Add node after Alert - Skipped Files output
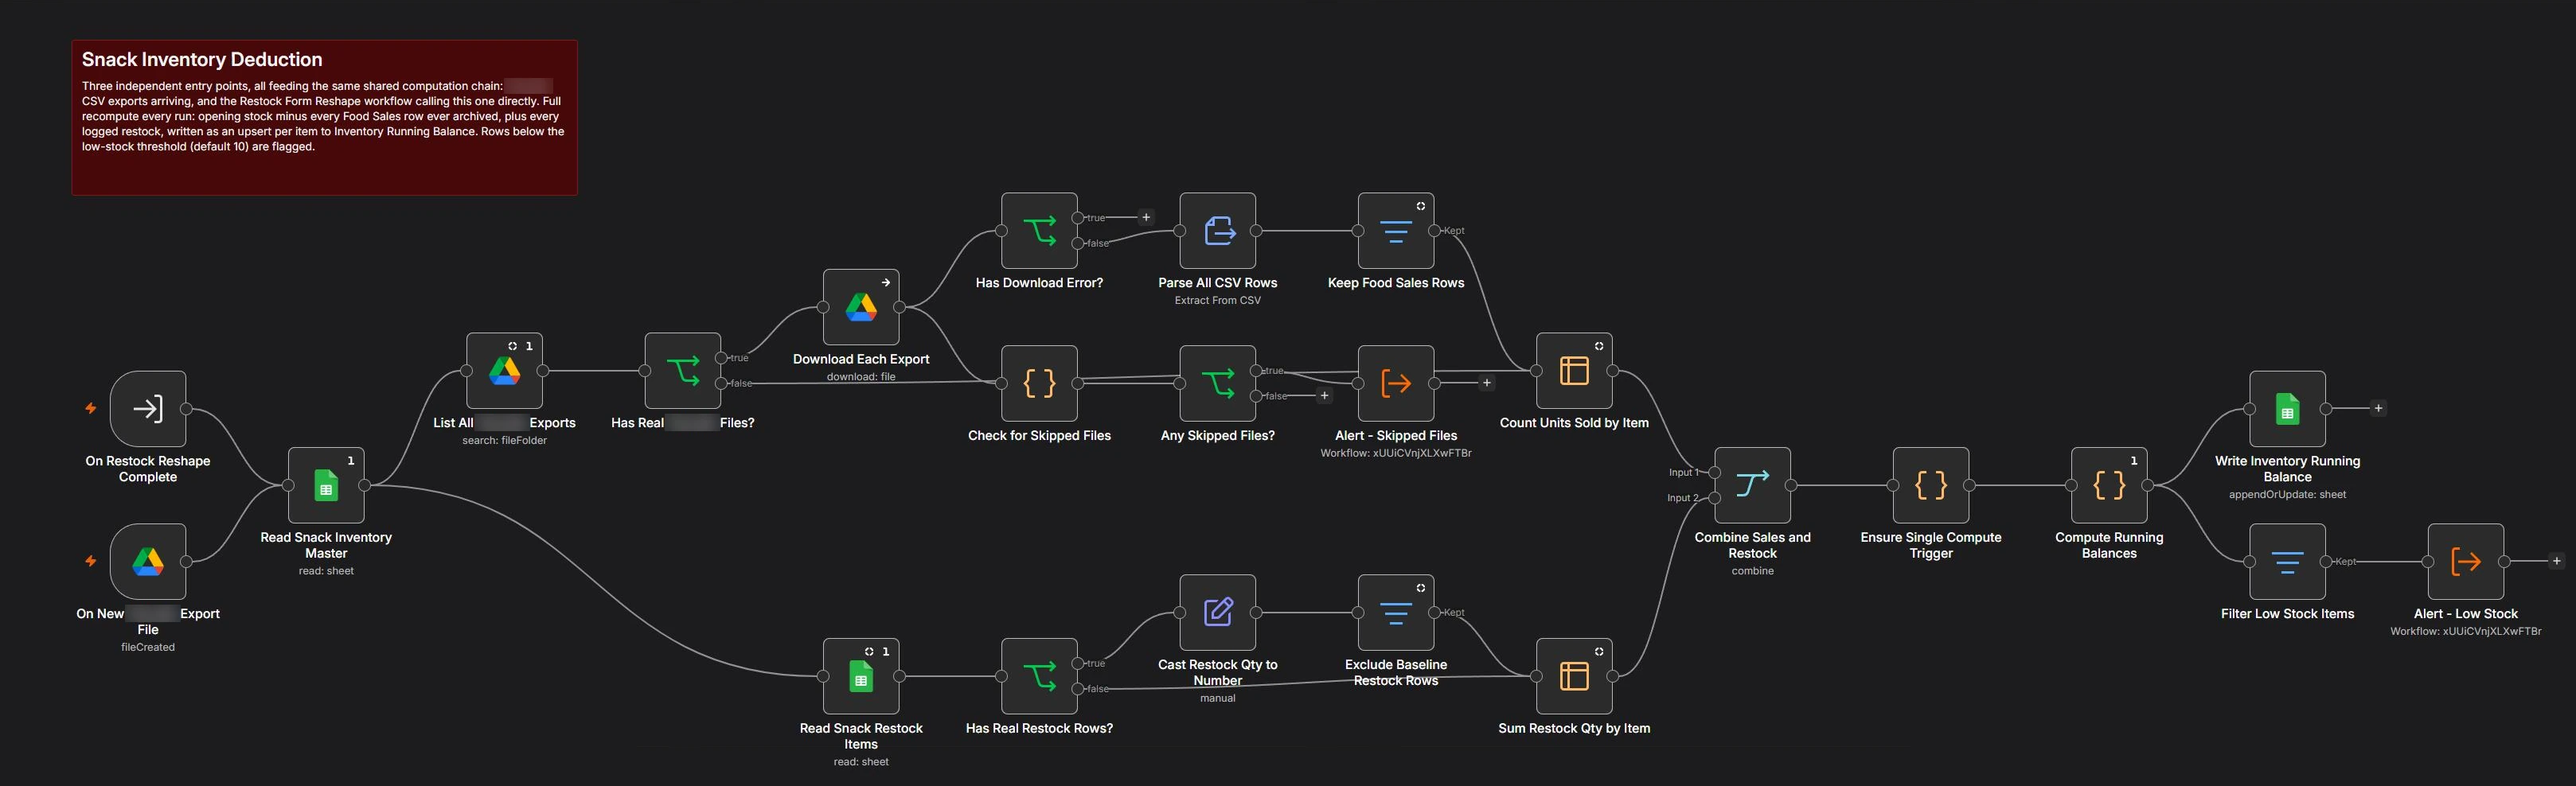 1487,383
